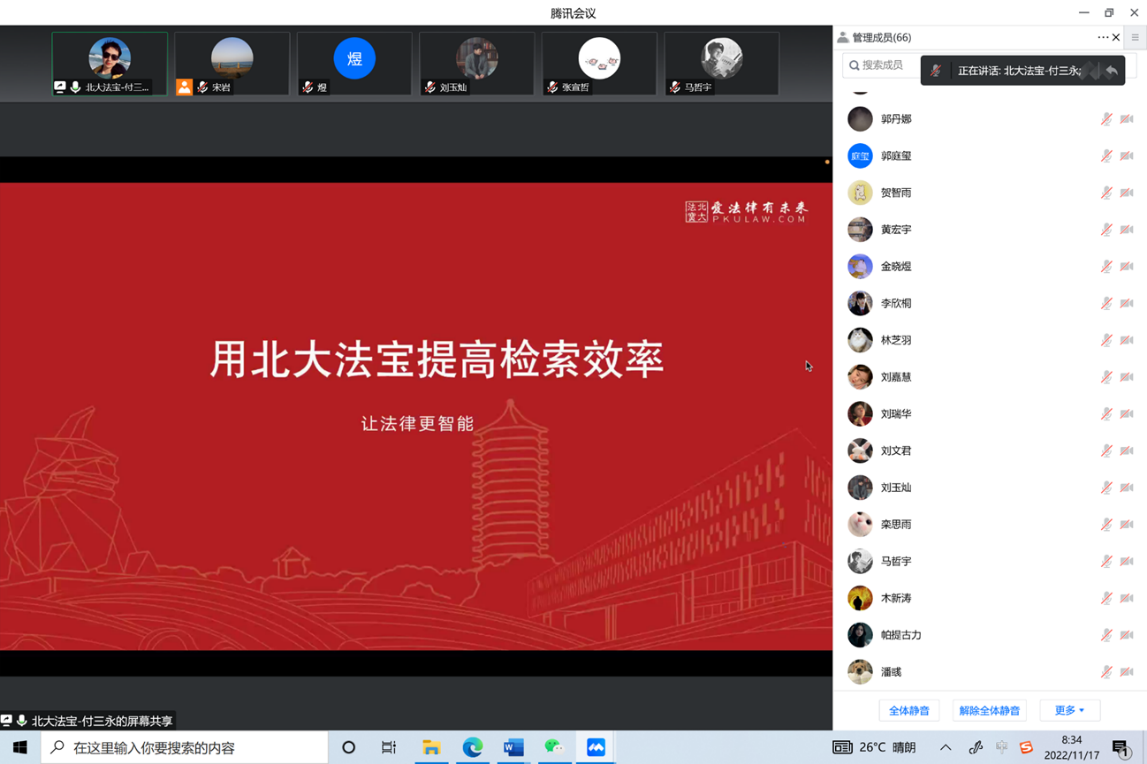The height and width of the screenshot is (764, 1147).
Task: Toggle 黄宏宇's microphone icon
Action: click(x=1106, y=230)
